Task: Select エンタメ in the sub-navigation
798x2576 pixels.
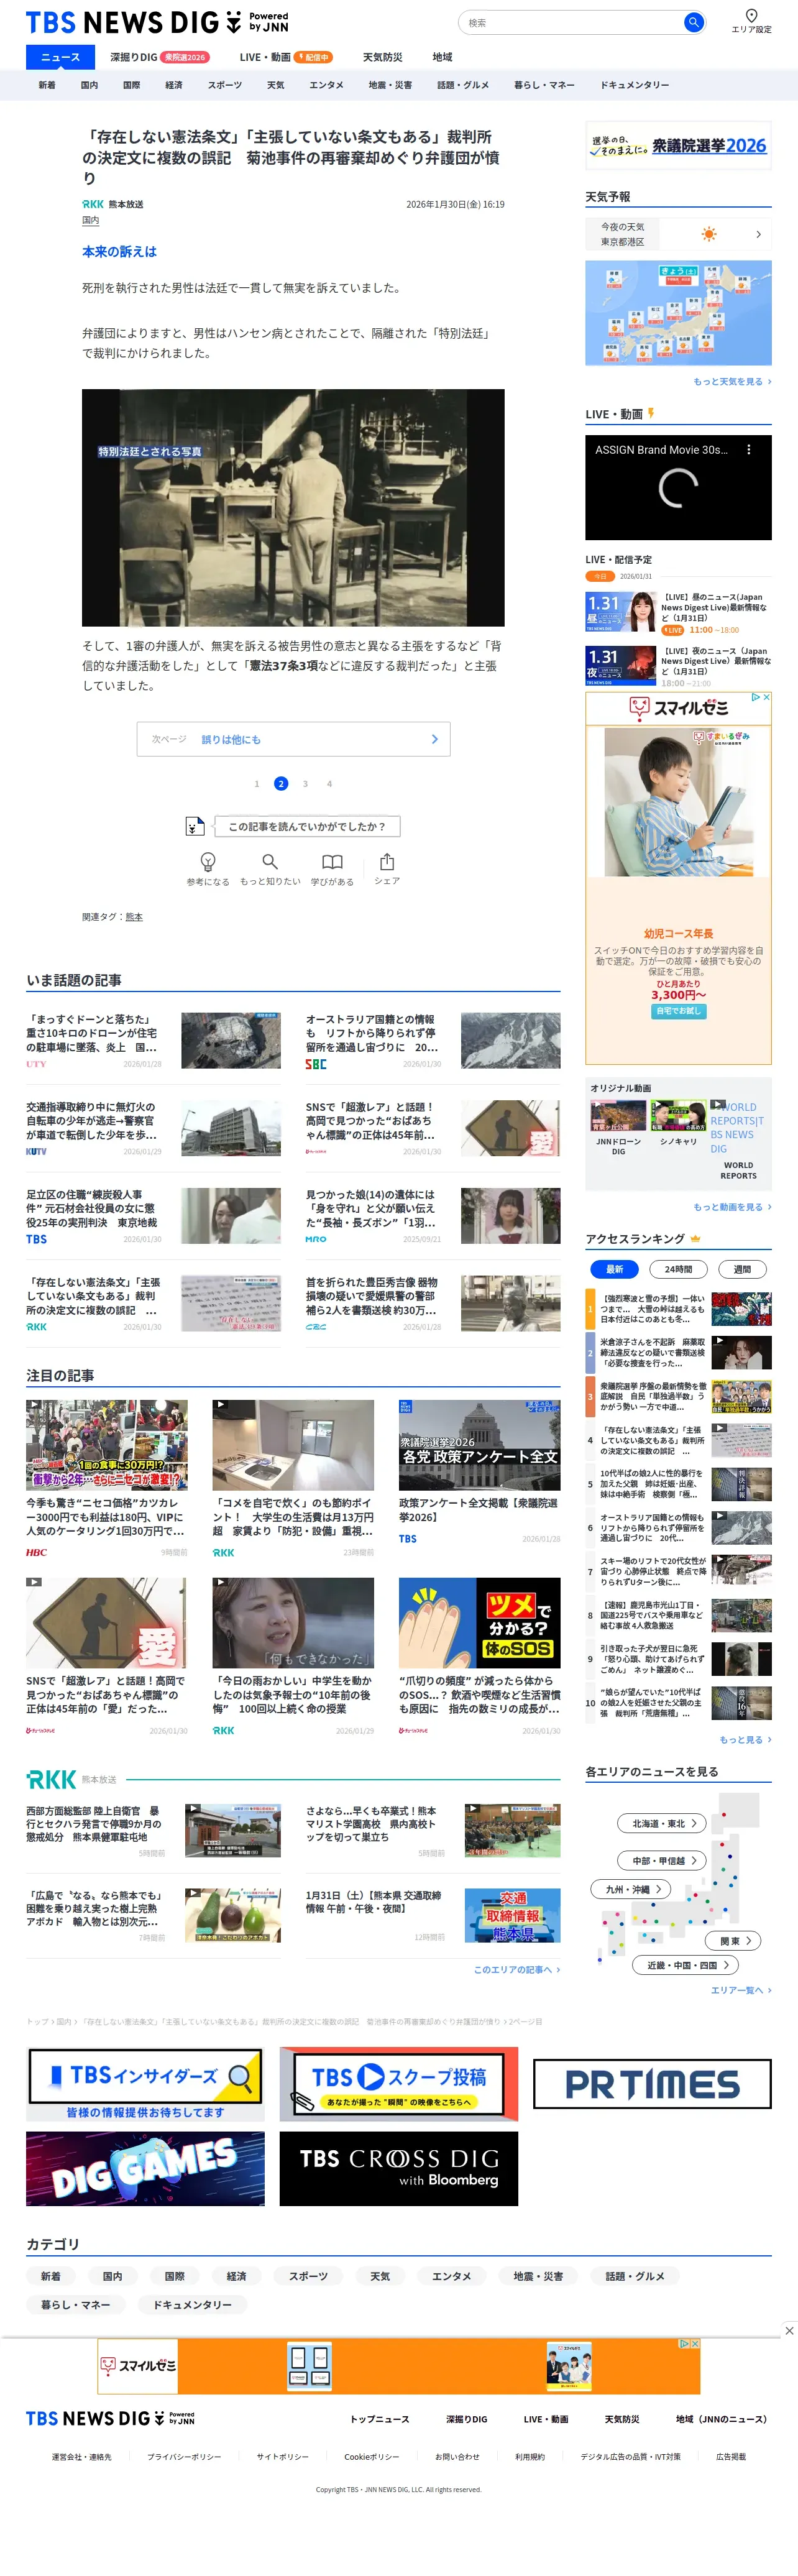Action: click(326, 85)
